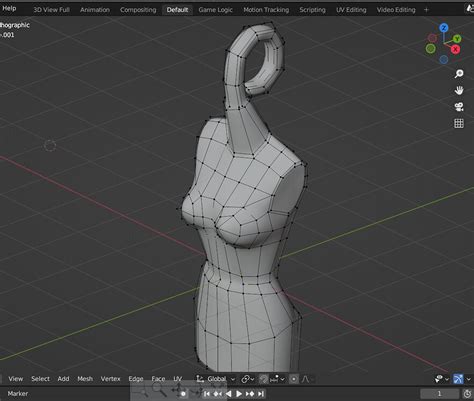Switch to Animation workspace tab
The width and height of the screenshot is (474, 401).
coord(95,10)
